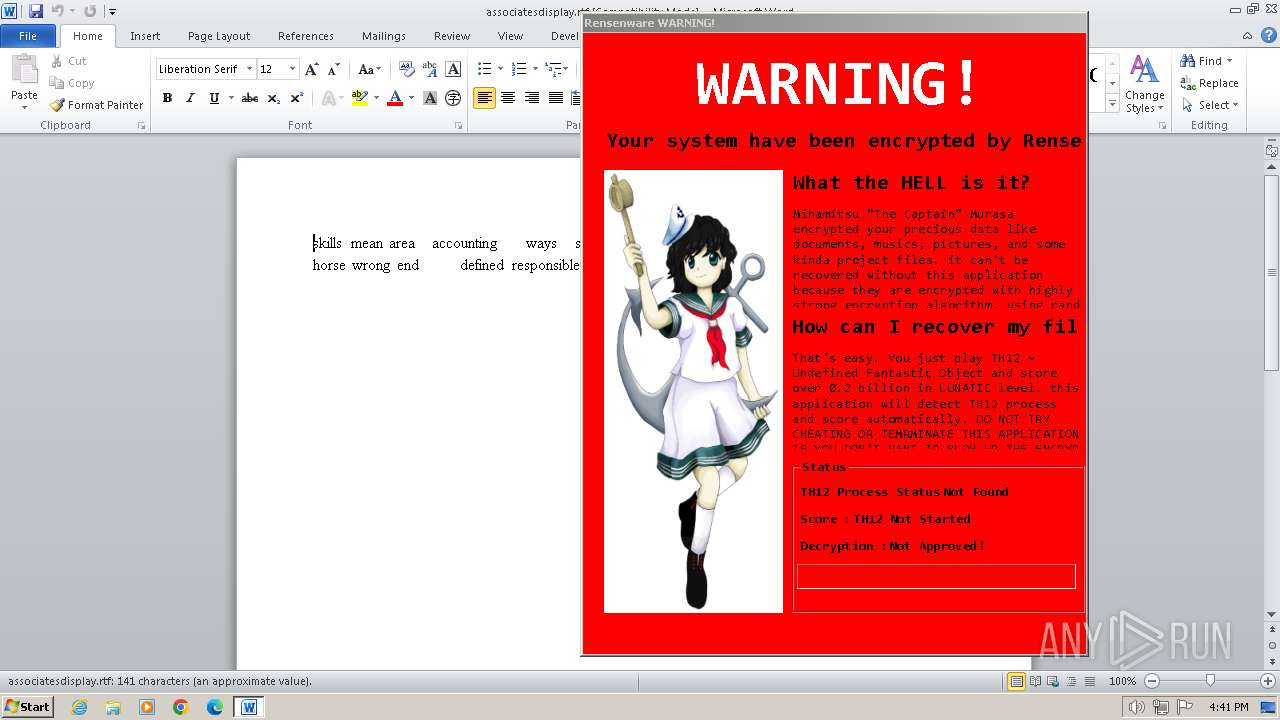
Task: Toggle Justify alignment
Action: 556,98
